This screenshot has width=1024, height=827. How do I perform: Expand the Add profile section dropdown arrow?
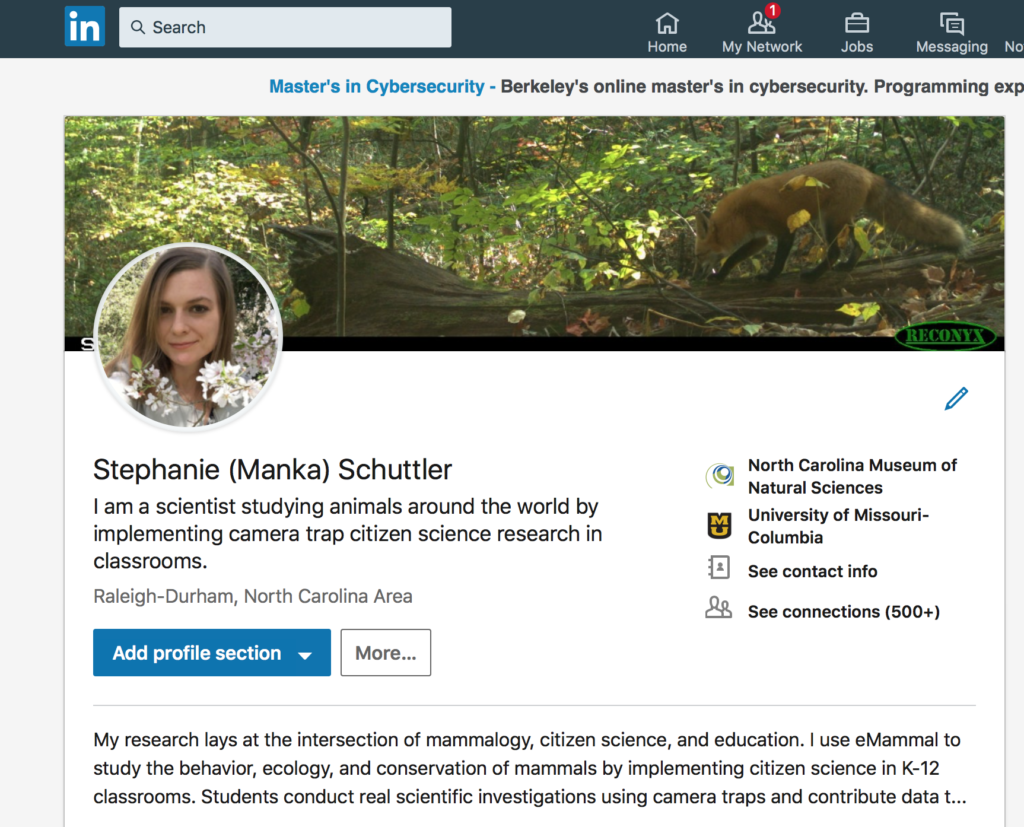pos(304,655)
